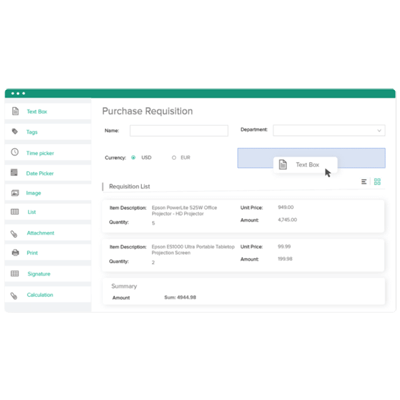Click the Calculation icon in sidebar
The image size is (400, 400).
pyautogui.click(x=14, y=296)
